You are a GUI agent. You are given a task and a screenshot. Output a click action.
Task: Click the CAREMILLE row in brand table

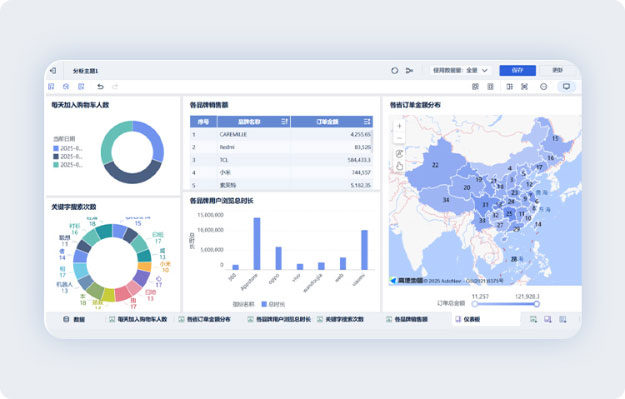coord(281,134)
